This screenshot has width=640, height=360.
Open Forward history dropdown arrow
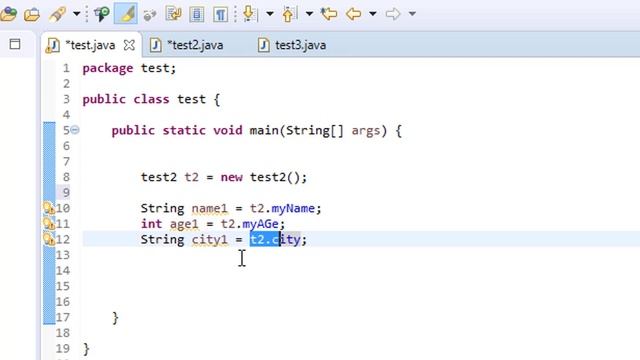click(412, 14)
